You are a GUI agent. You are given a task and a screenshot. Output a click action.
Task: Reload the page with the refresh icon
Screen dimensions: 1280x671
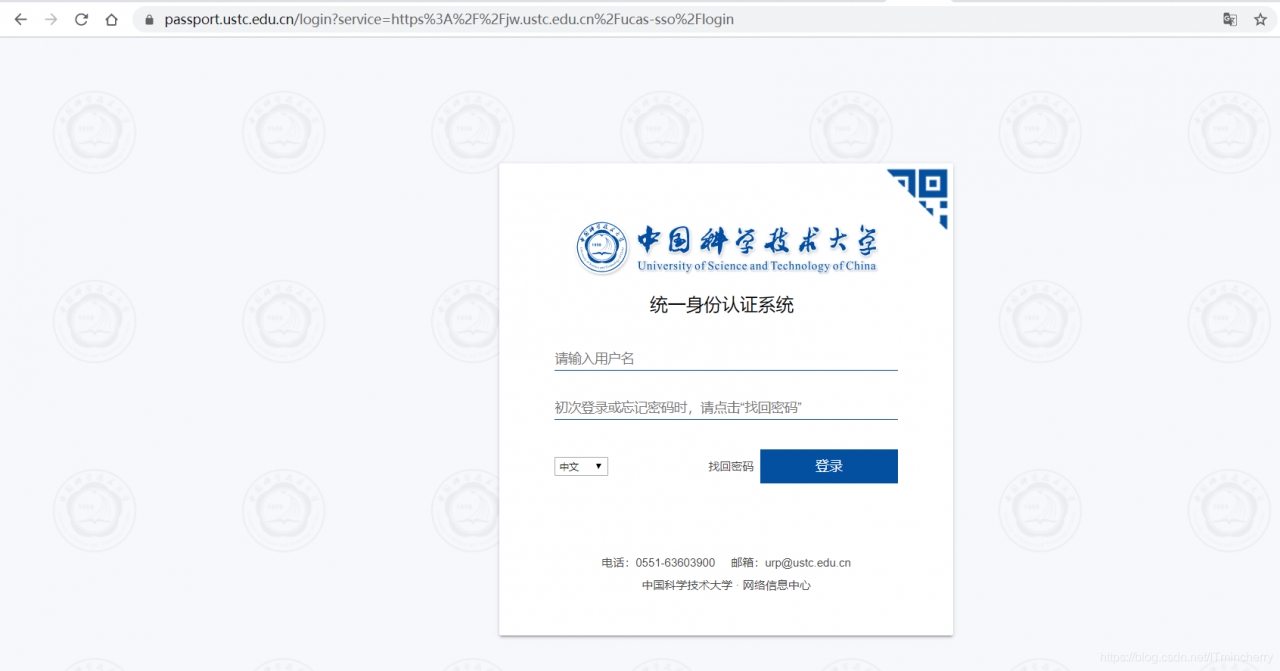coord(82,19)
